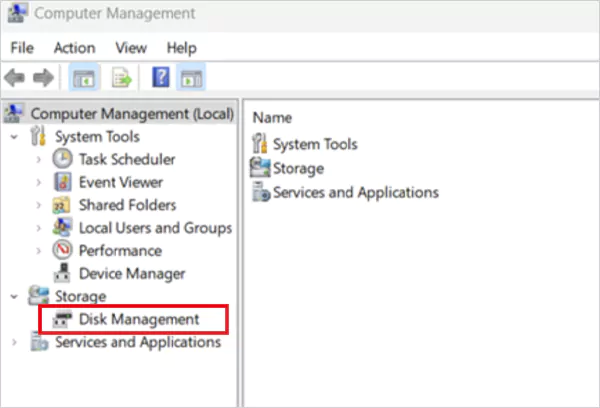600x408 pixels.
Task: Select Services and Applications label in tree
Action: pos(138,342)
